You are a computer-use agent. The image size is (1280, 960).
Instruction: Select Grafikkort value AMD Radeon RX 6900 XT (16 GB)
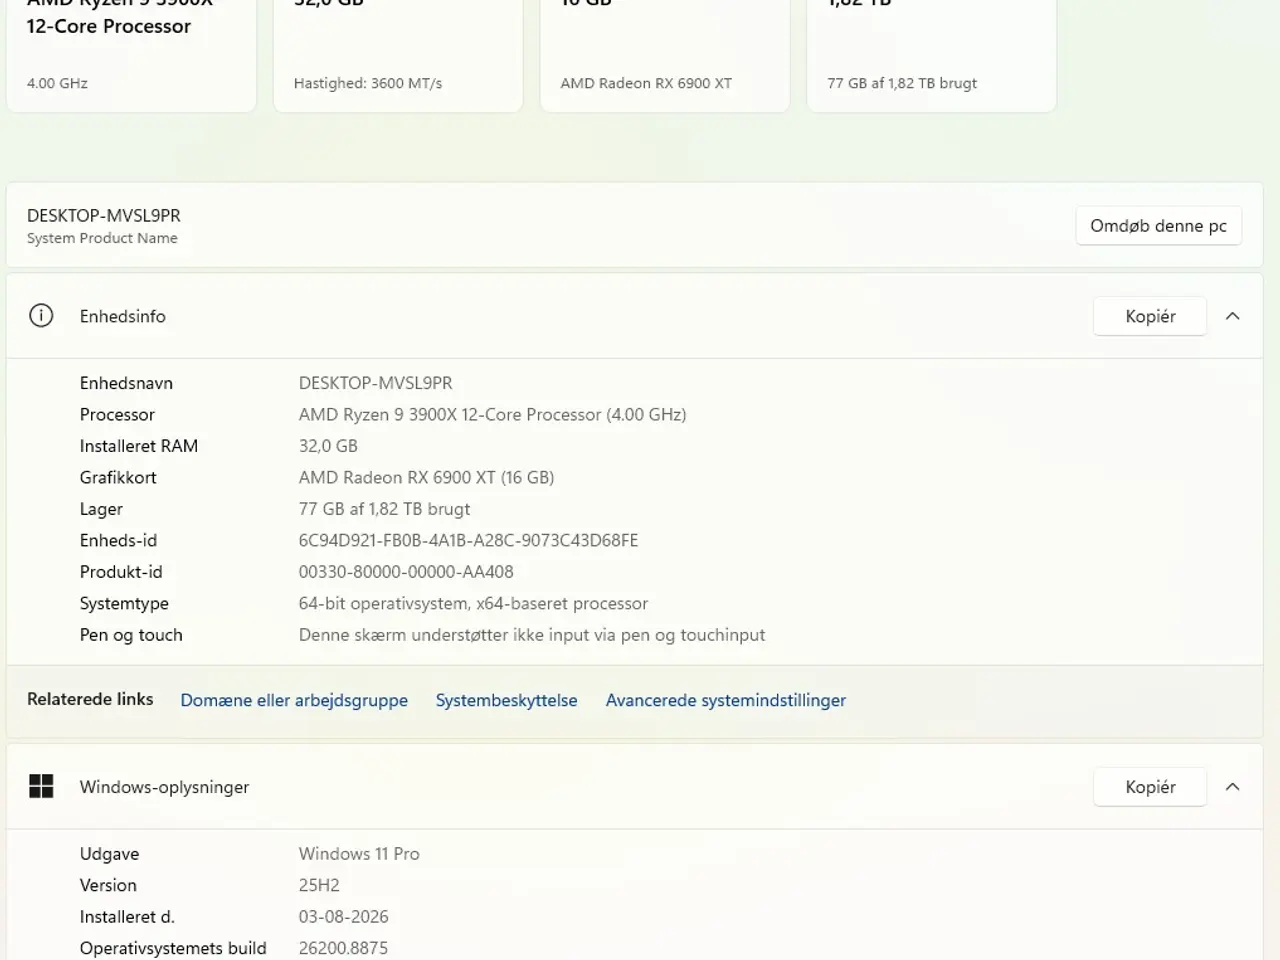click(x=426, y=477)
